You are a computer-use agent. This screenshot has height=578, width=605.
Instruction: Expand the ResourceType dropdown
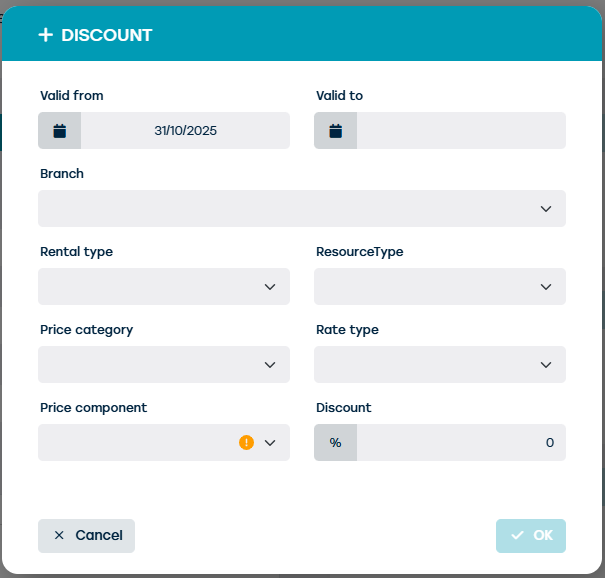pyautogui.click(x=545, y=287)
